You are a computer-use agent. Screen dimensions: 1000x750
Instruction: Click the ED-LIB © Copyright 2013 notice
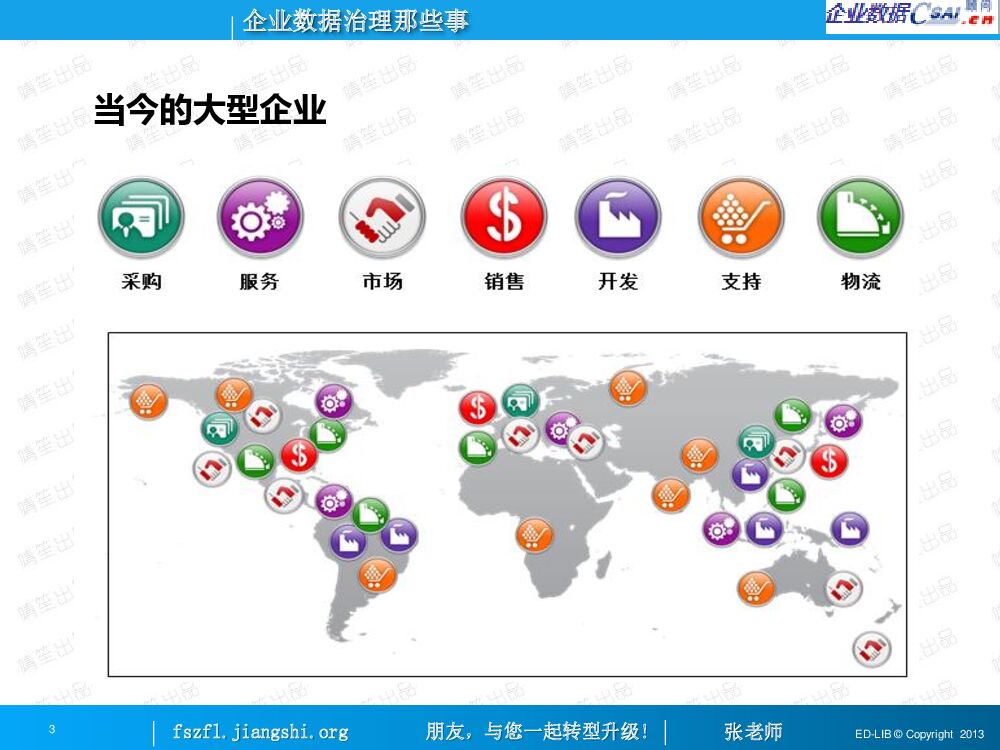[x=920, y=734]
